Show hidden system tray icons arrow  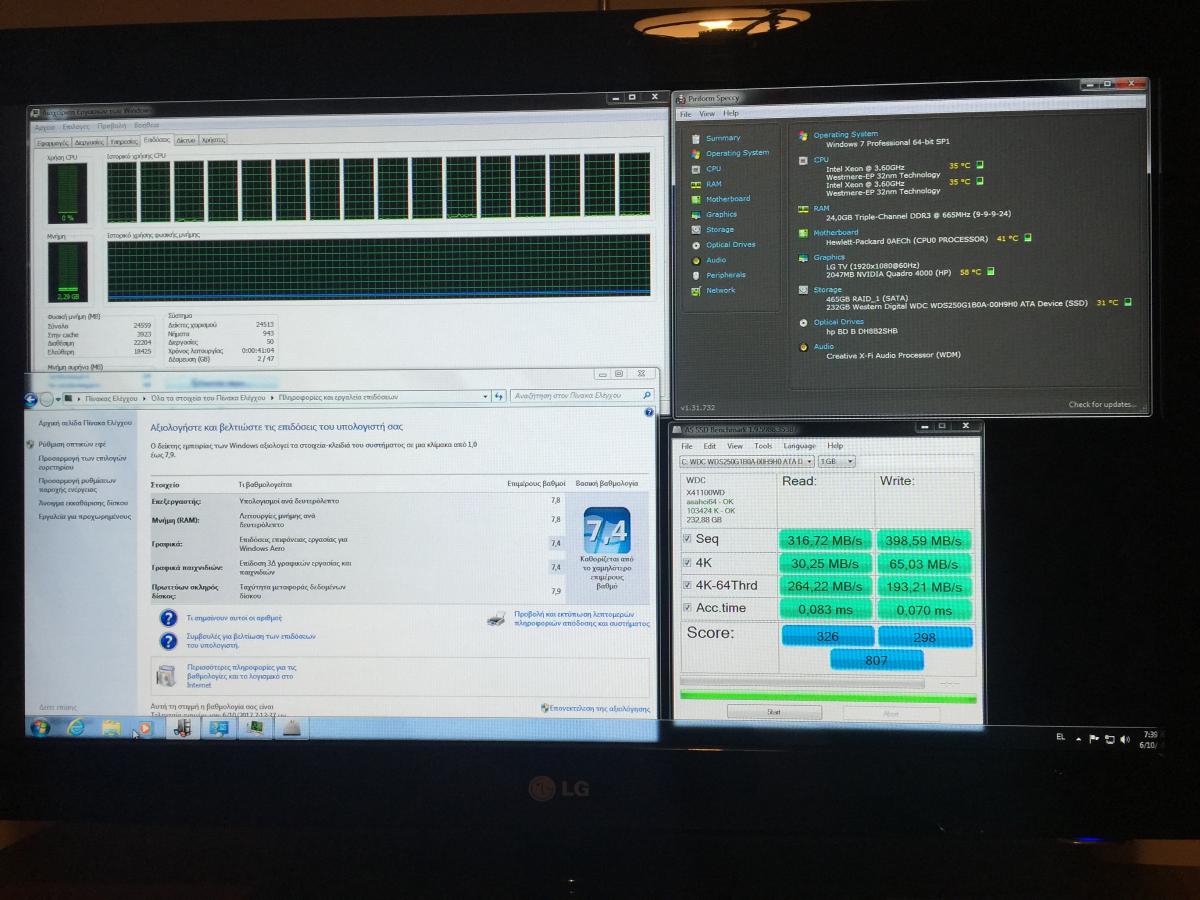(1078, 739)
